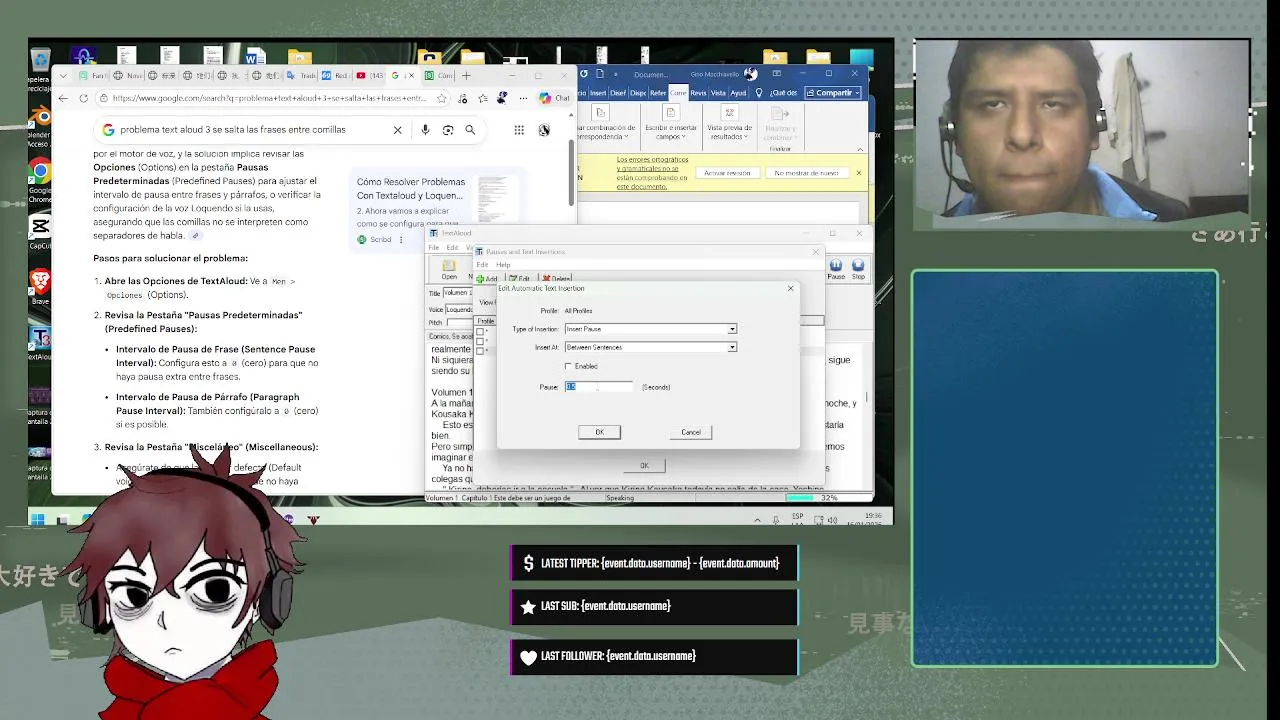Click Edit in Pauses and Text Insertions toolbar
Screen dimensions: 1280x720
click(x=520, y=279)
